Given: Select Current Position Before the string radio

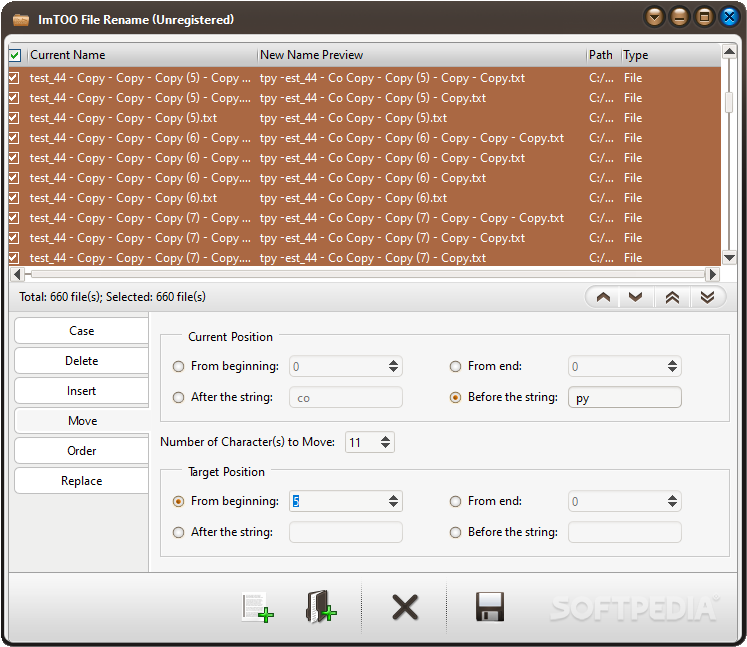Looking at the screenshot, I should coord(455,397).
